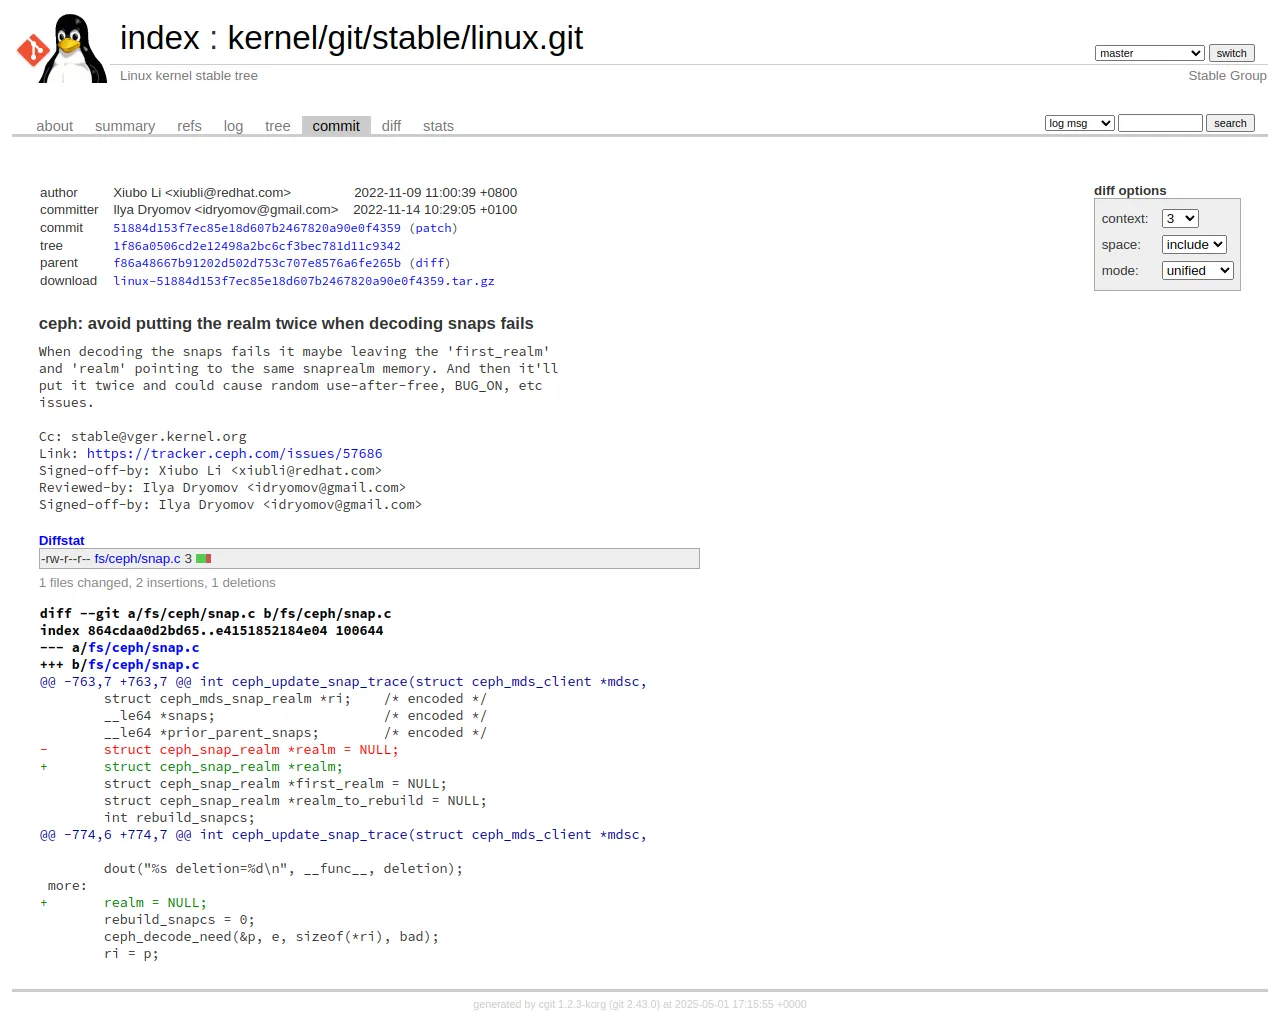
Task: Click the 'diff --git a/fs/ceph/snap.c' header line
Action: click(x=216, y=614)
